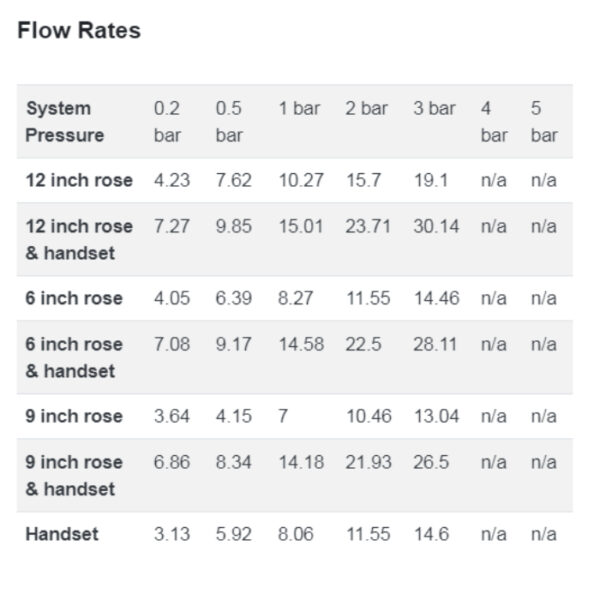The height and width of the screenshot is (600, 600).
Task: Click the 5 bar column header
Action: [x=544, y=122]
